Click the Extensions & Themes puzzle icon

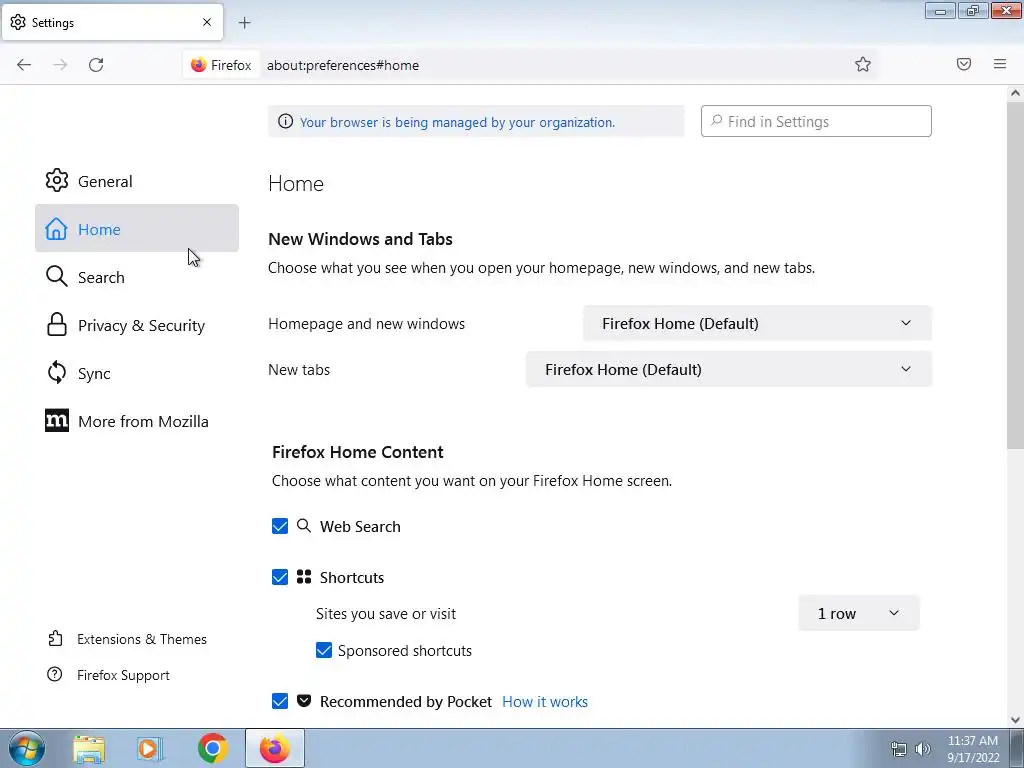coord(56,638)
